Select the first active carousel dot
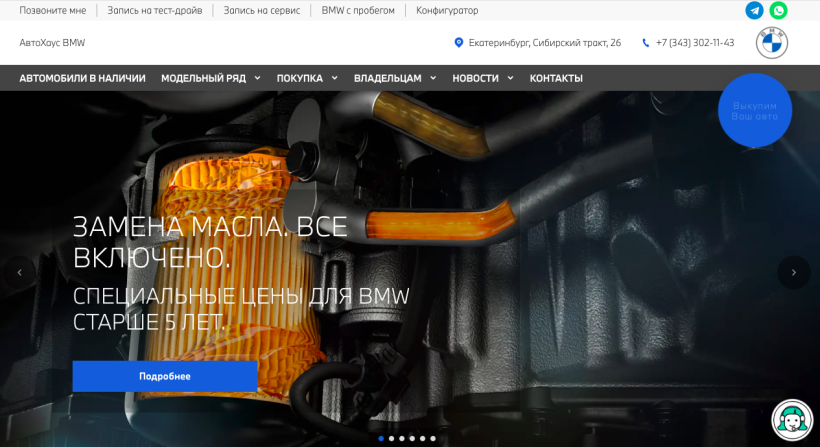 (381, 439)
